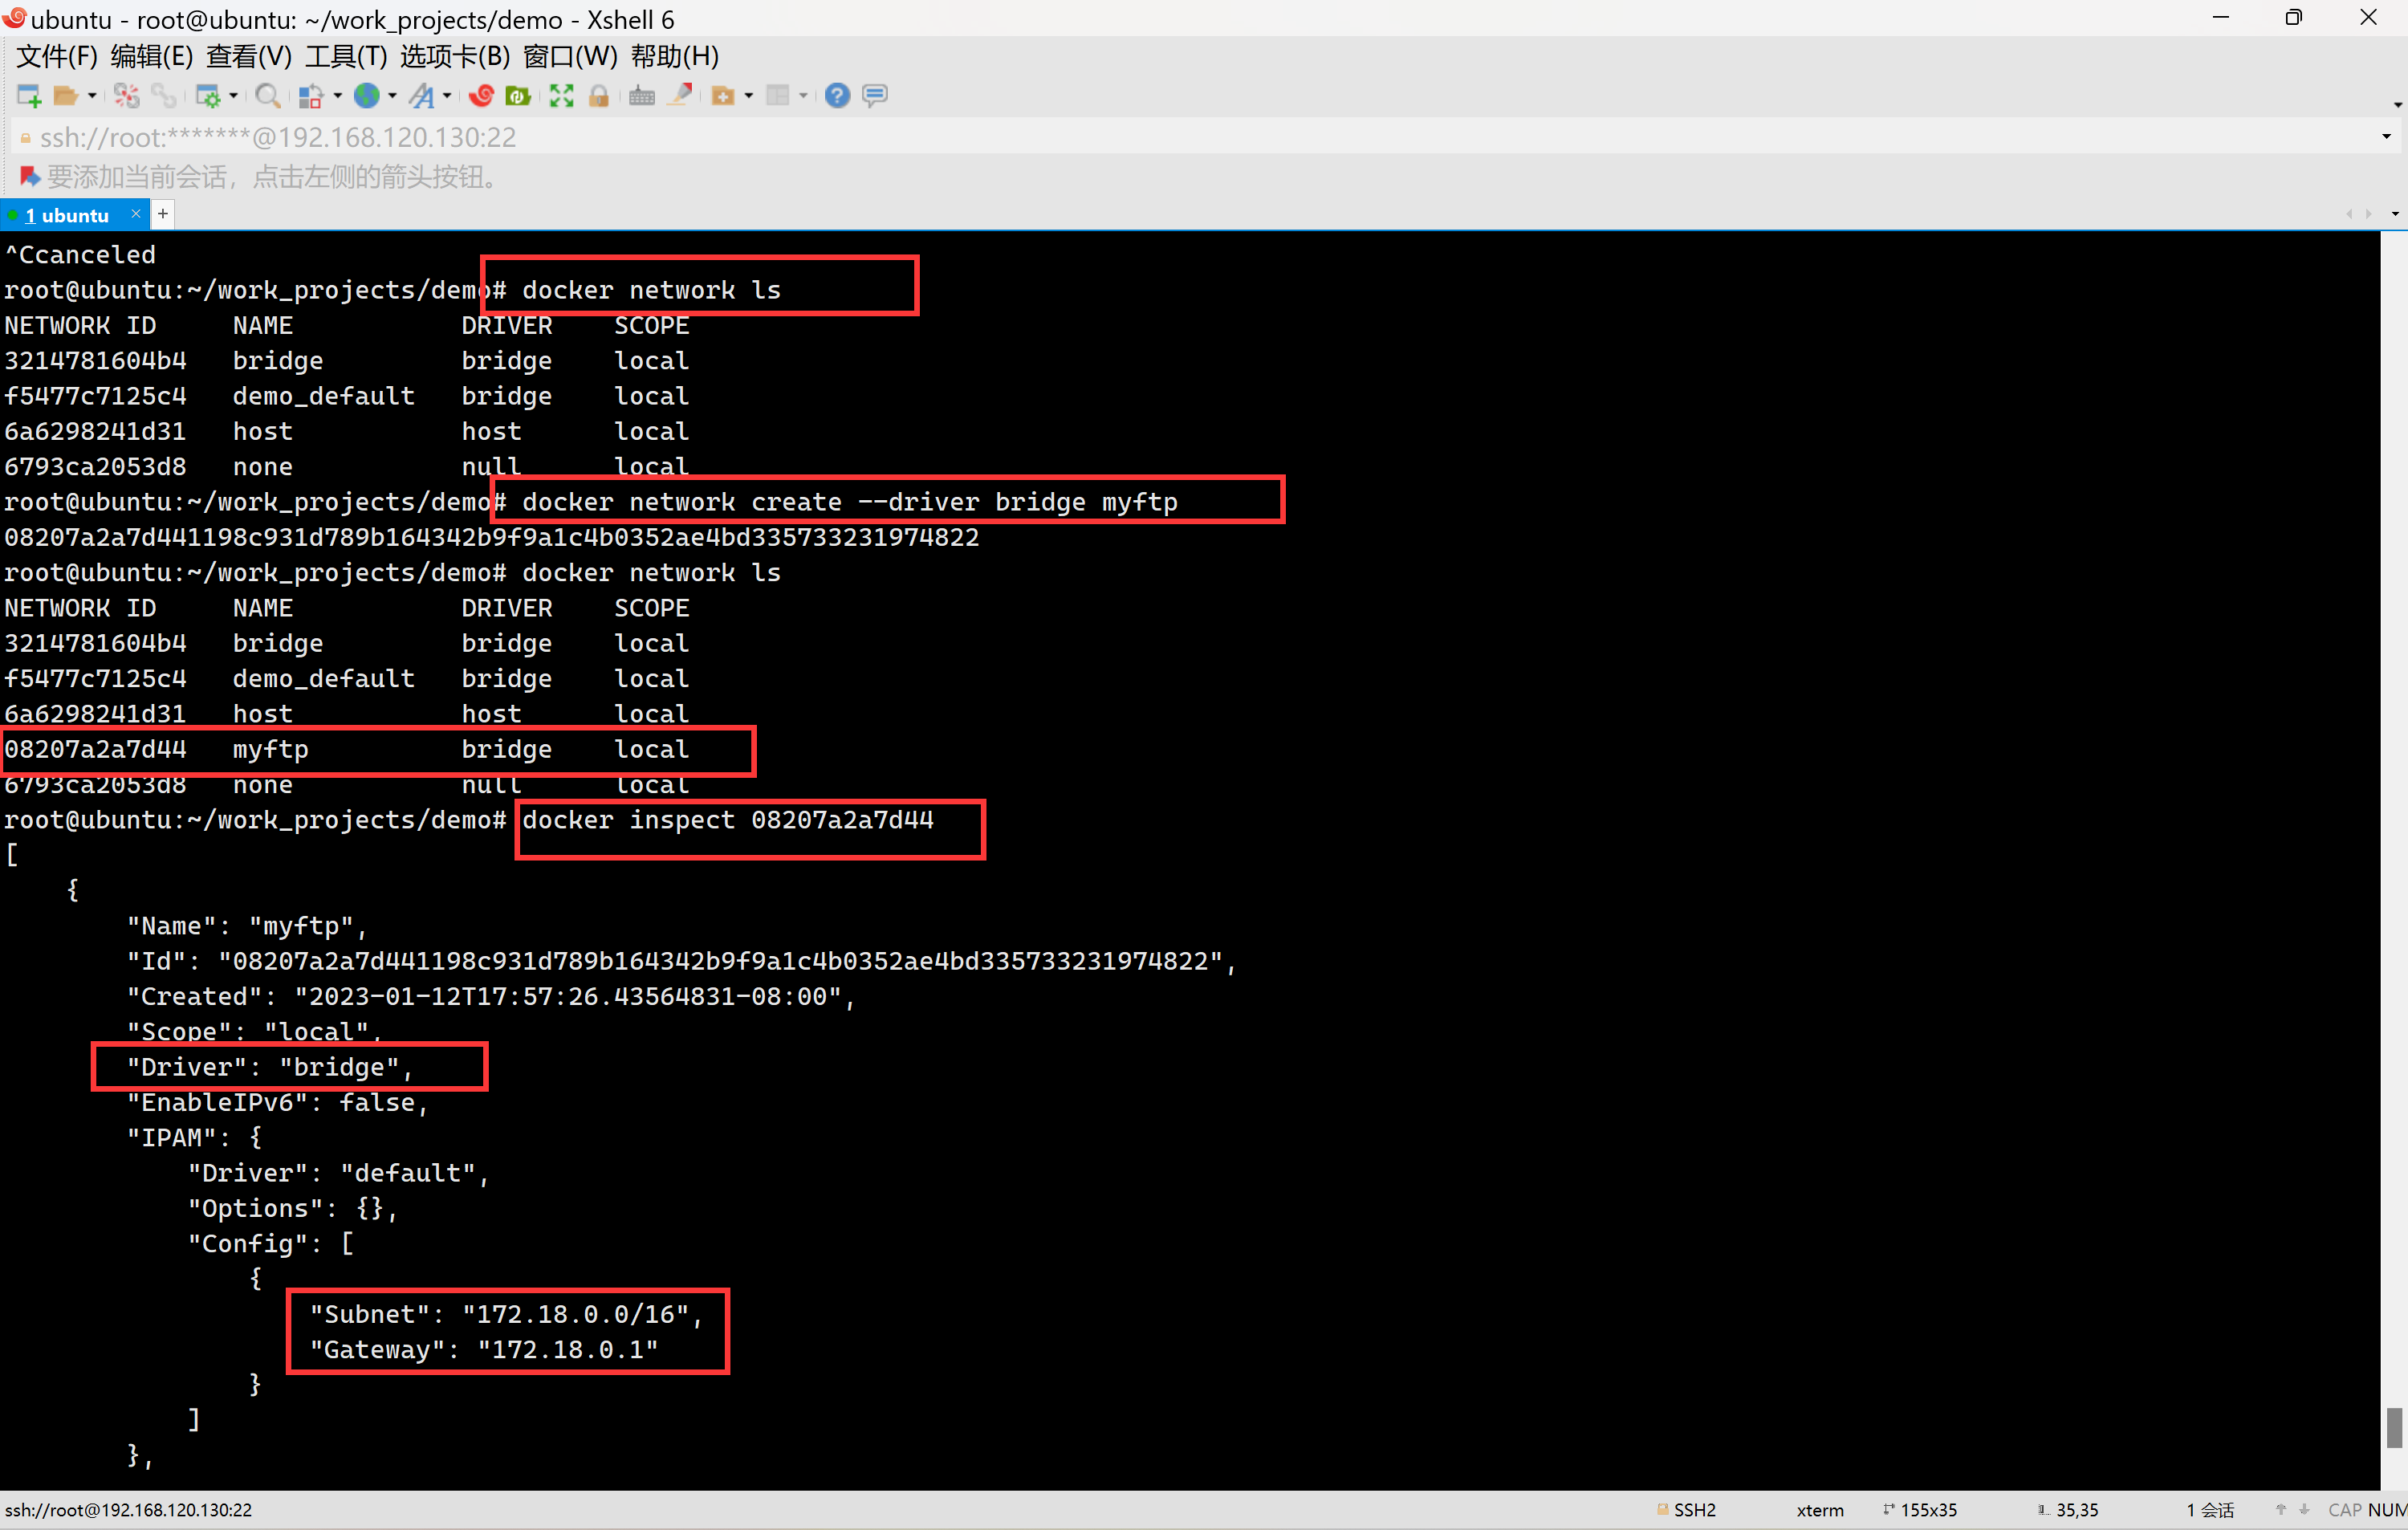Click the '"EnableIPv6": false' line

(x=277, y=1102)
